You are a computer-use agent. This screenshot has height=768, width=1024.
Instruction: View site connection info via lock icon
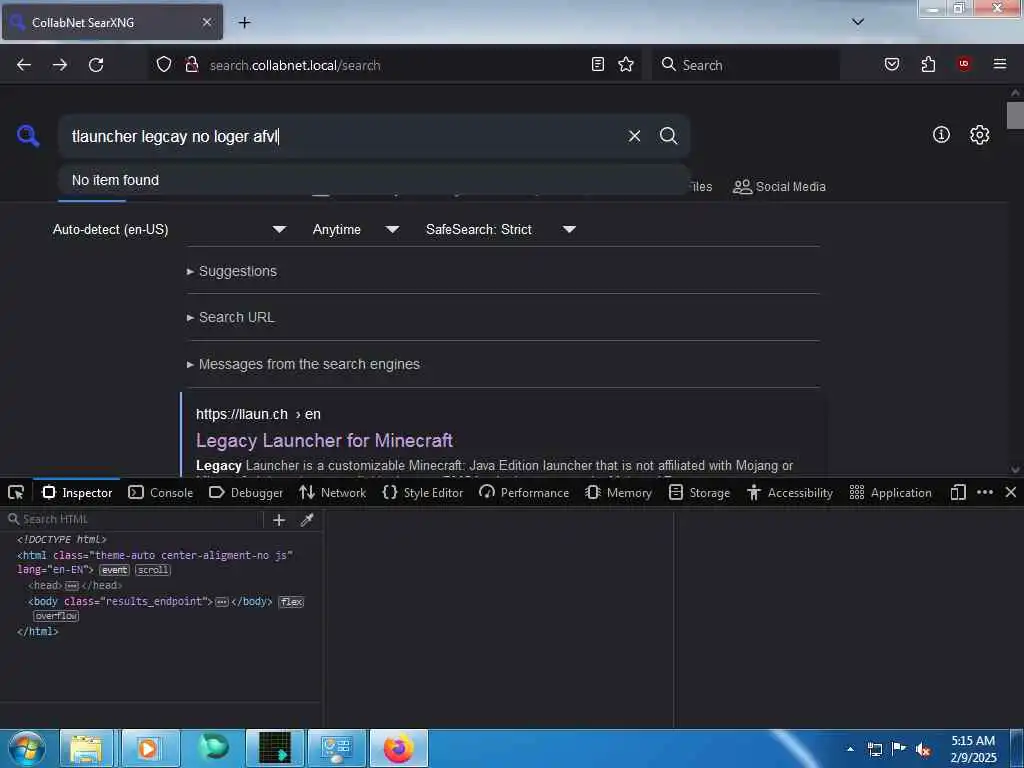(191, 65)
